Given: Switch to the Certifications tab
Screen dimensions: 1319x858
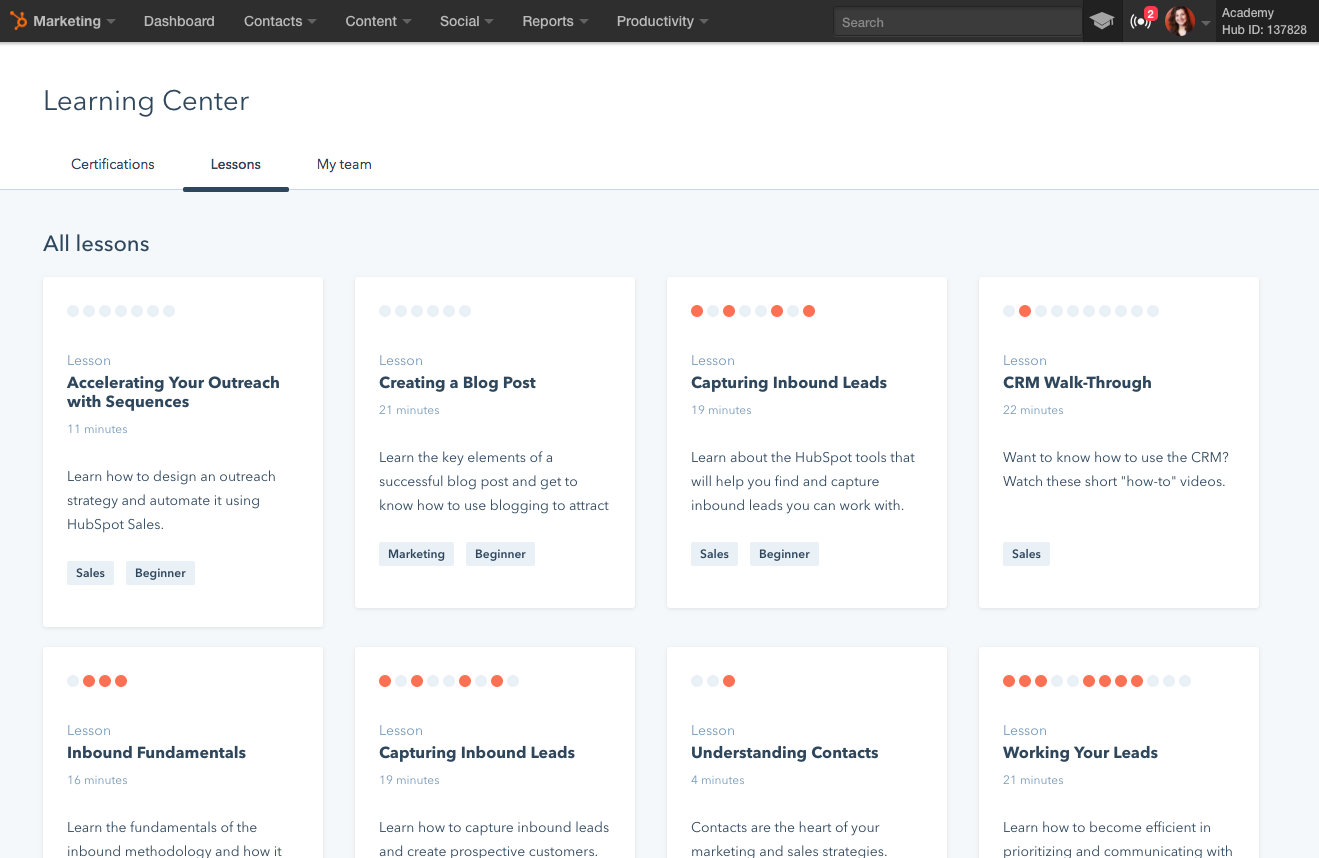Looking at the screenshot, I should point(113,164).
